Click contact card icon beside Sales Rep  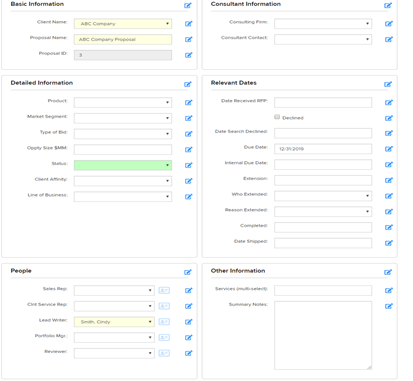164,290
